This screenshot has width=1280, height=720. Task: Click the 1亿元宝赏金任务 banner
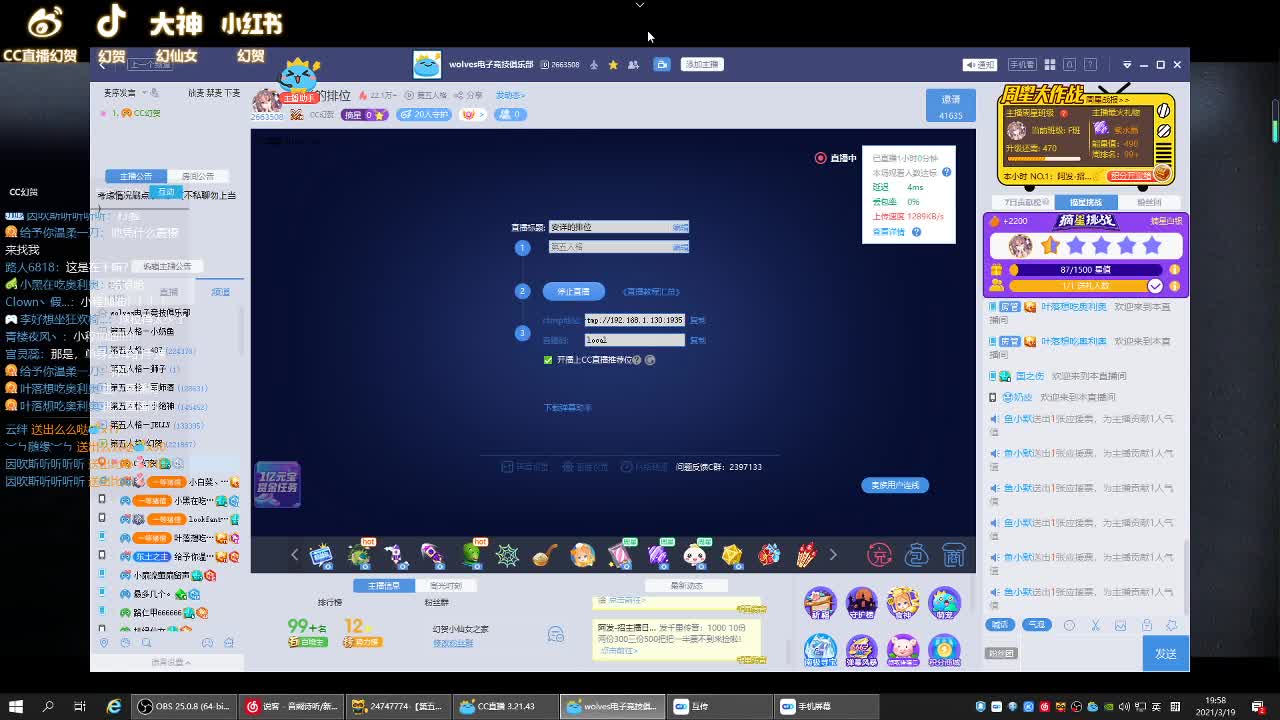pyautogui.click(x=277, y=485)
